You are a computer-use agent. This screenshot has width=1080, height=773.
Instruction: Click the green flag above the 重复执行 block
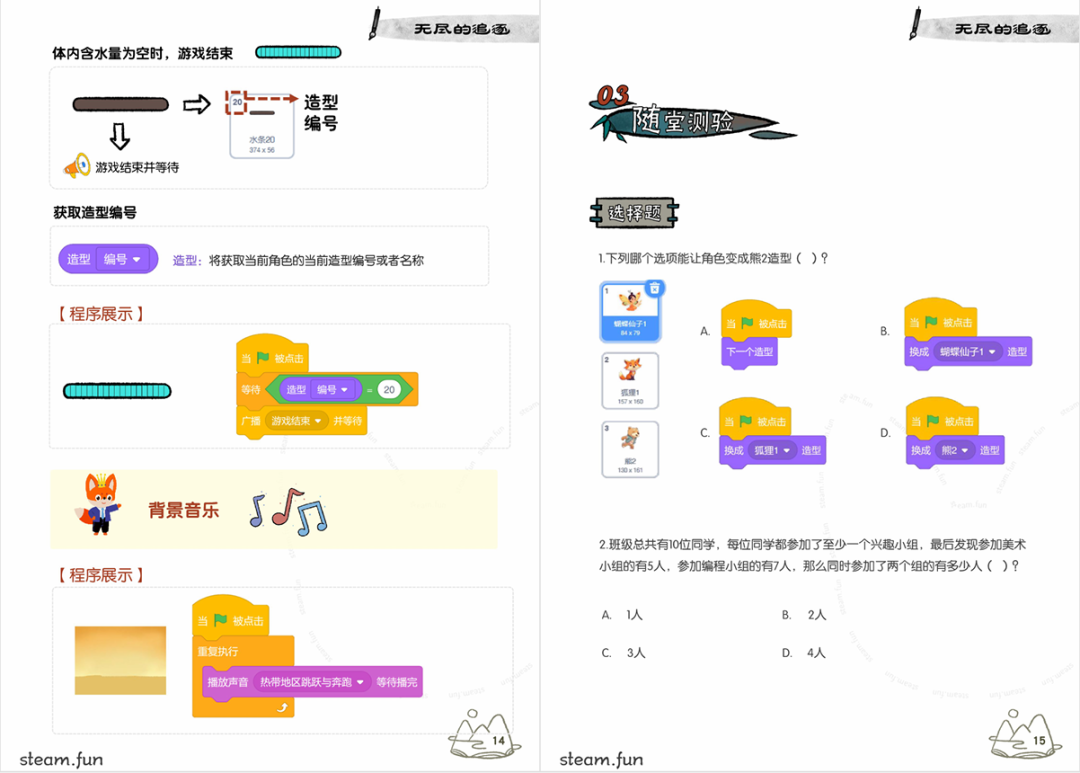220,620
